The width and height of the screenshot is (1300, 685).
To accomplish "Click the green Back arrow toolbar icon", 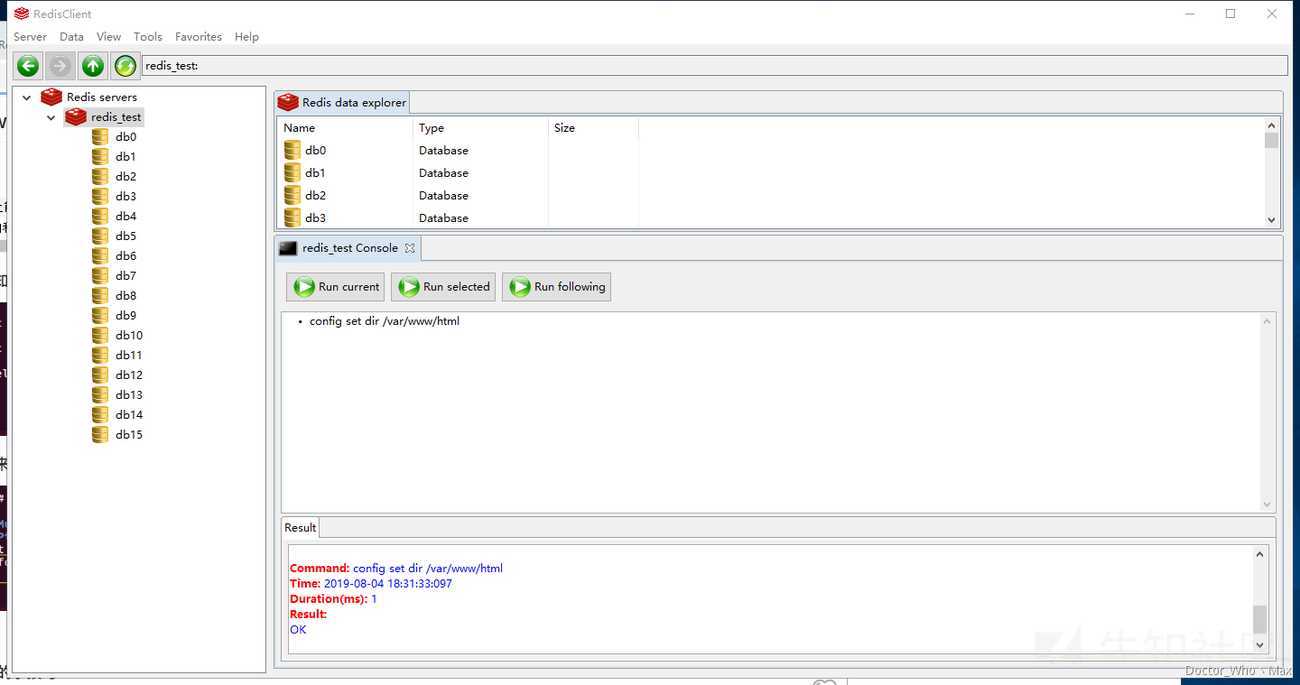I will [28, 66].
